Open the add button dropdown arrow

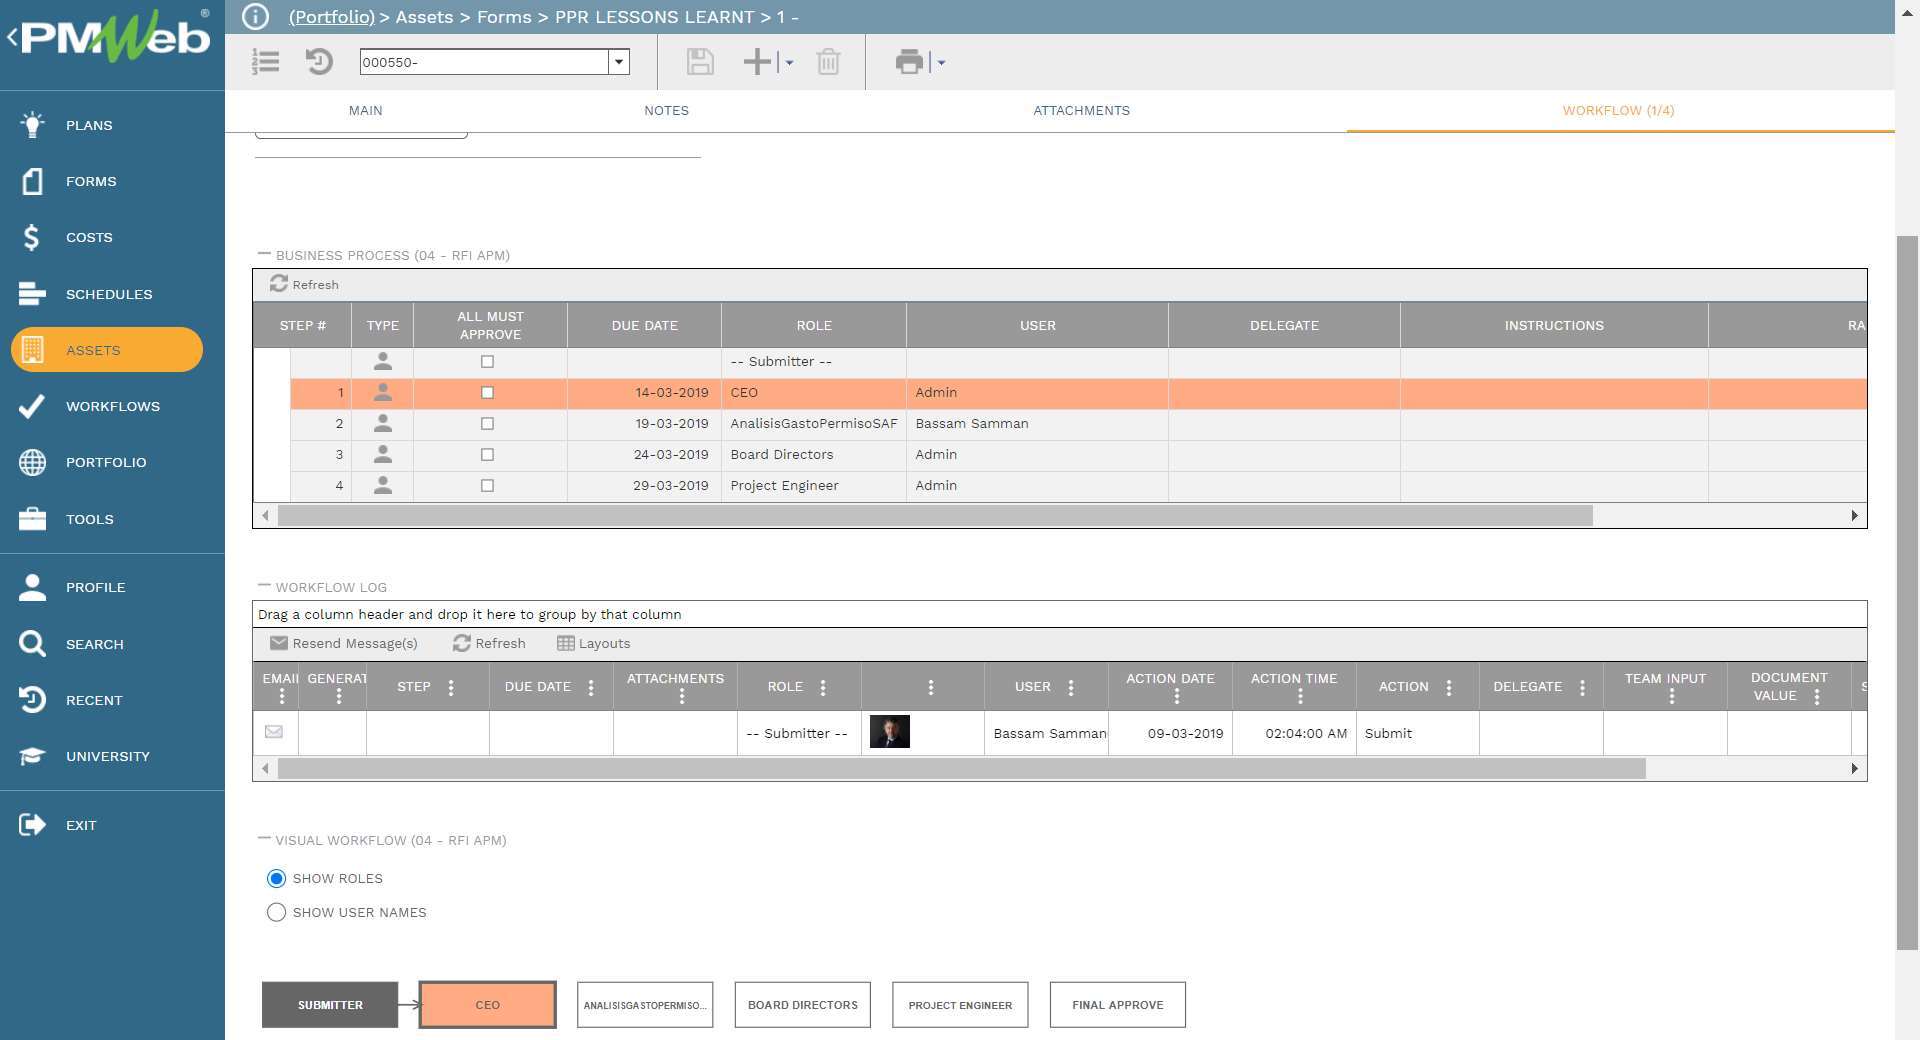pos(790,63)
